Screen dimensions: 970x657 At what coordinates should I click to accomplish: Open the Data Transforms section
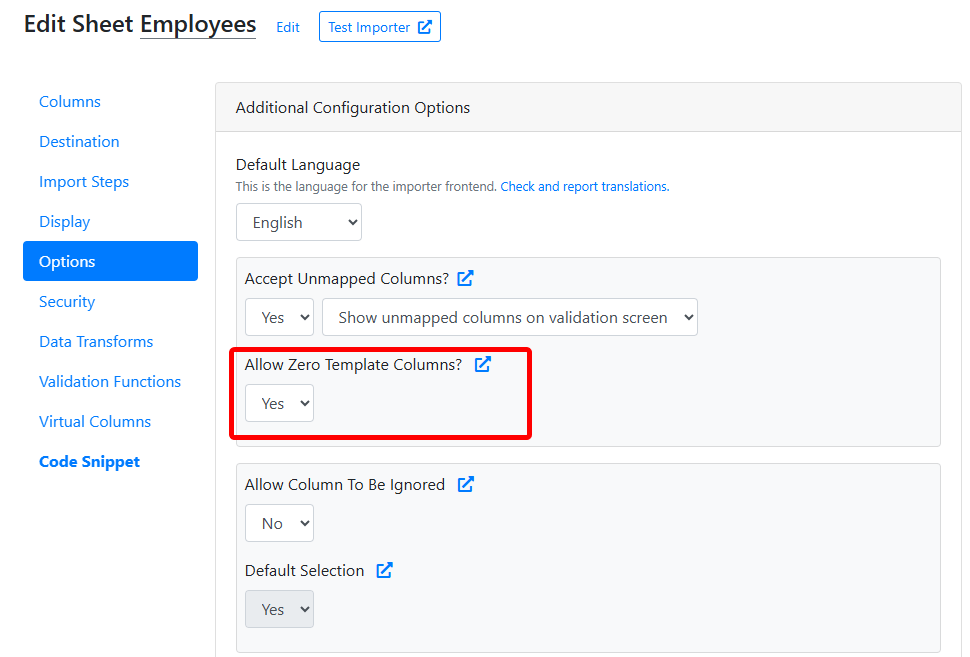coord(96,341)
